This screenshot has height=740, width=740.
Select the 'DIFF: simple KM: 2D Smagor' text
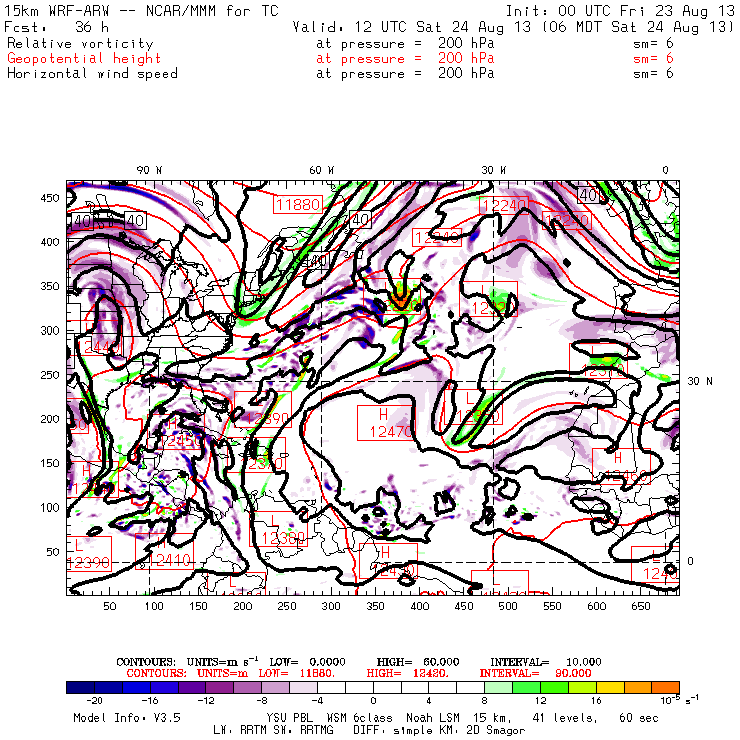click(439, 731)
